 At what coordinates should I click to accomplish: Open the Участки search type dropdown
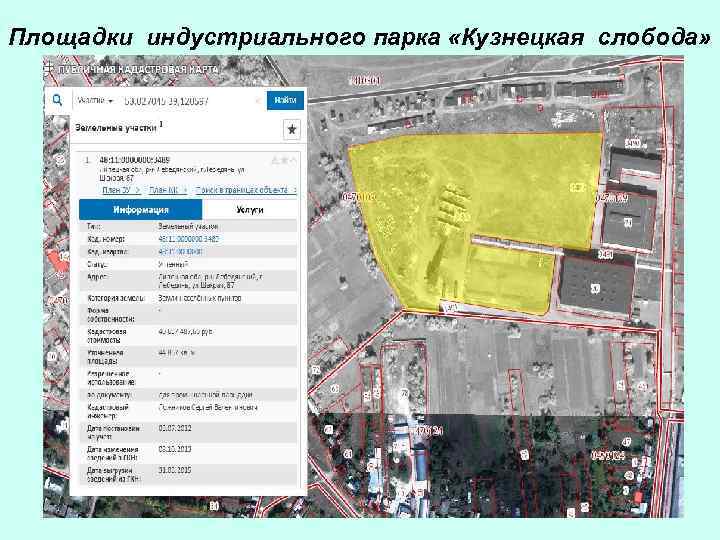point(96,100)
